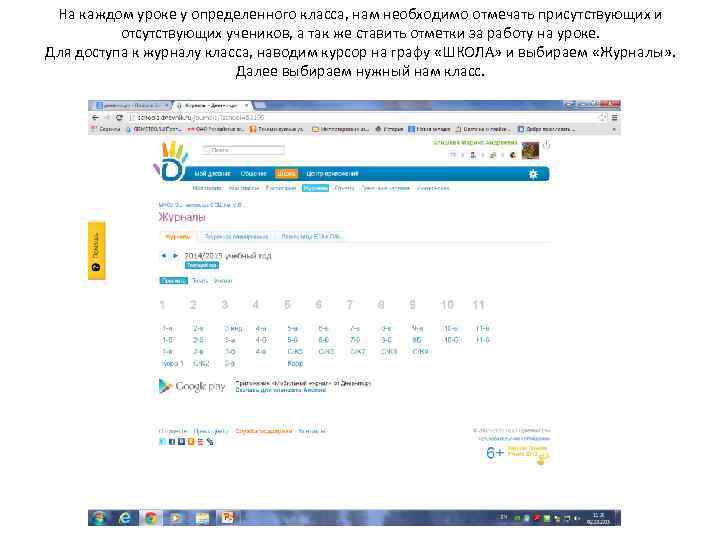The width and height of the screenshot is (720, 540).
Task: Click the Google Play logo
Action: (x=192, y=386)
